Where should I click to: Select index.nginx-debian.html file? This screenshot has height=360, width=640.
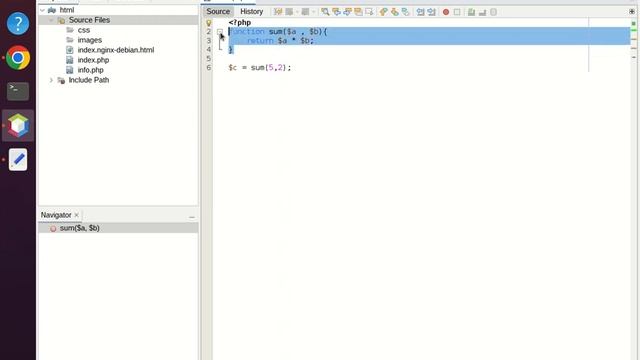pyautogui.click(x=116, y=50)
